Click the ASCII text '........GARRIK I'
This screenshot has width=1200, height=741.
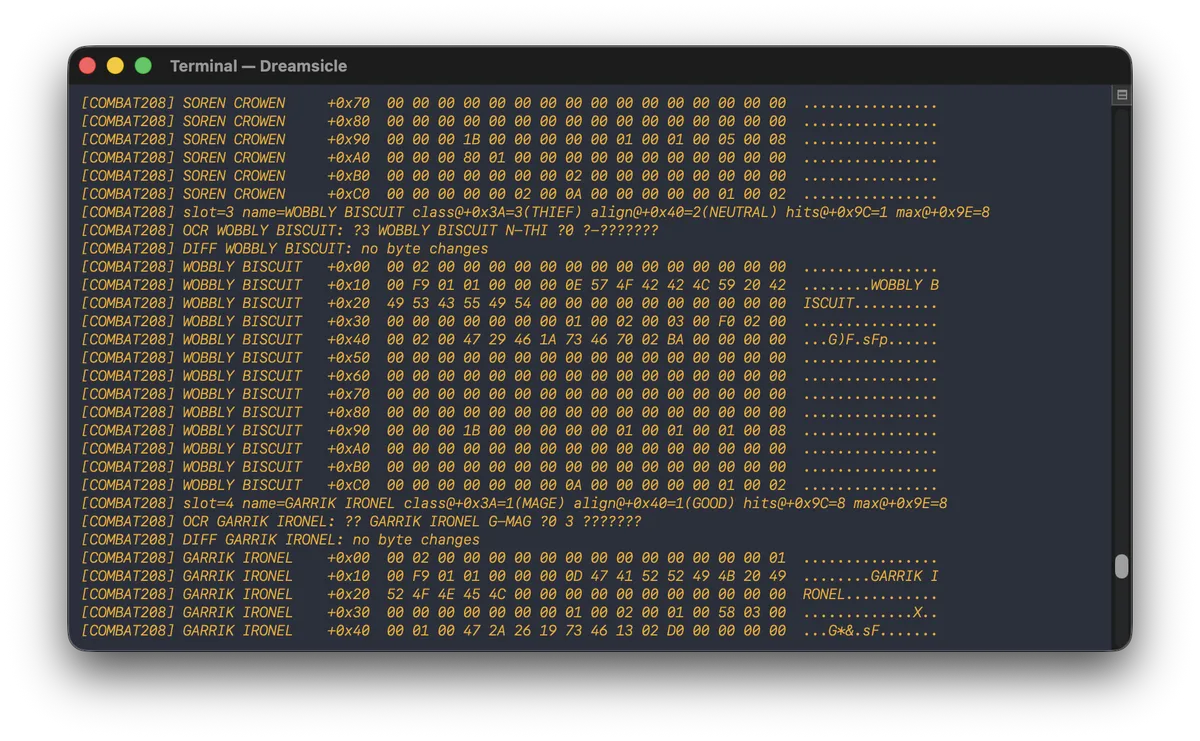tap(870, 576)
